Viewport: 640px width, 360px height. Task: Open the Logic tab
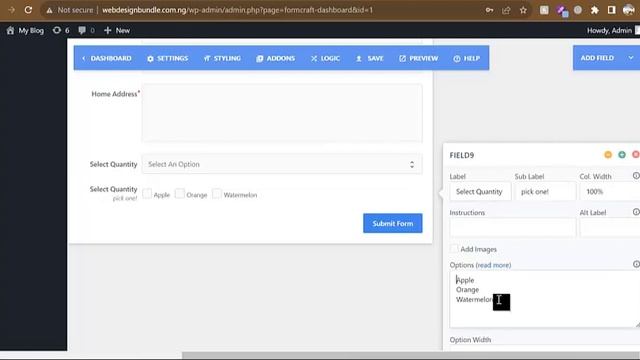click(x=325, y=58)
